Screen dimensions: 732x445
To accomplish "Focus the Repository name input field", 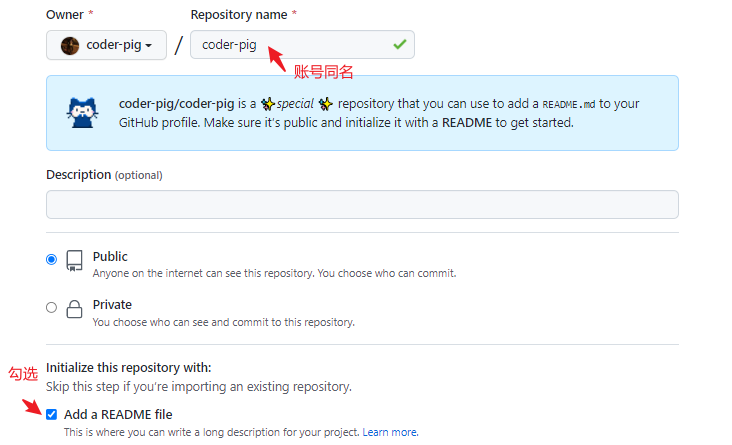I will (x=302, y=45).
